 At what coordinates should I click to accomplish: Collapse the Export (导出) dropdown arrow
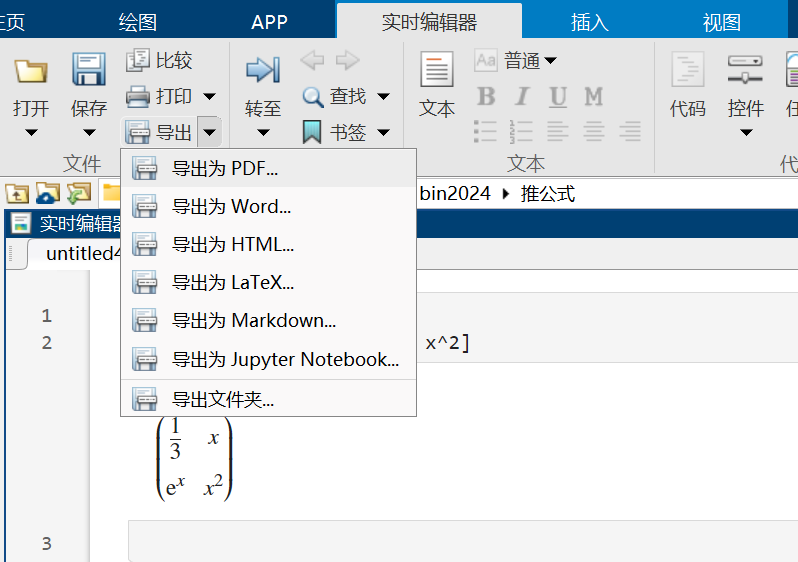point(209,132)
